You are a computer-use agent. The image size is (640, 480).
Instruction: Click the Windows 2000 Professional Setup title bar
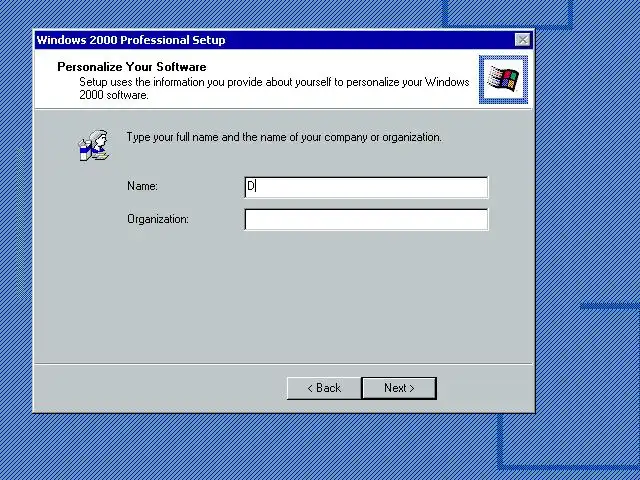(283, 40)
